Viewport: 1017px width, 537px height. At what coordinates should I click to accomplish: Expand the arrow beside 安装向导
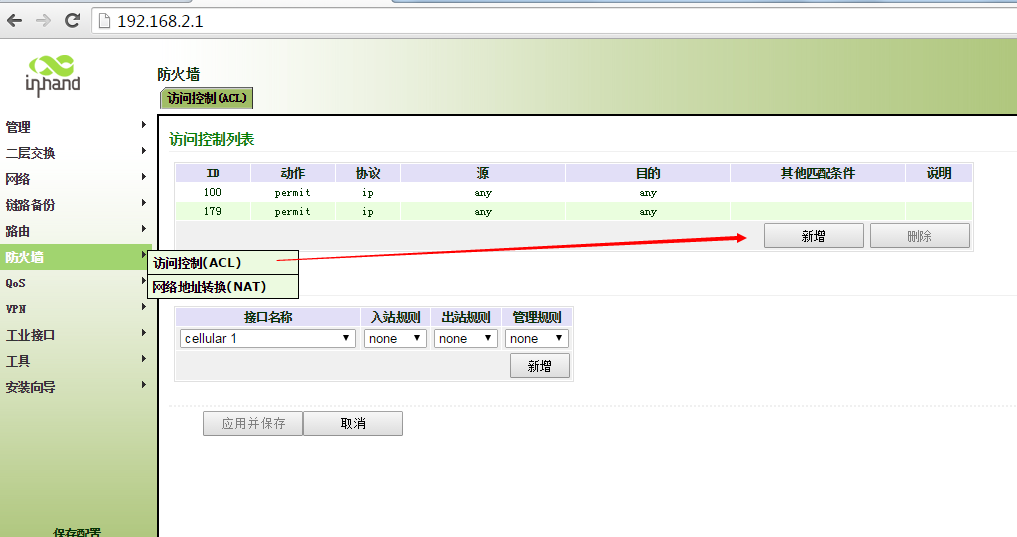pyautogui.click(x=143, y=385)
